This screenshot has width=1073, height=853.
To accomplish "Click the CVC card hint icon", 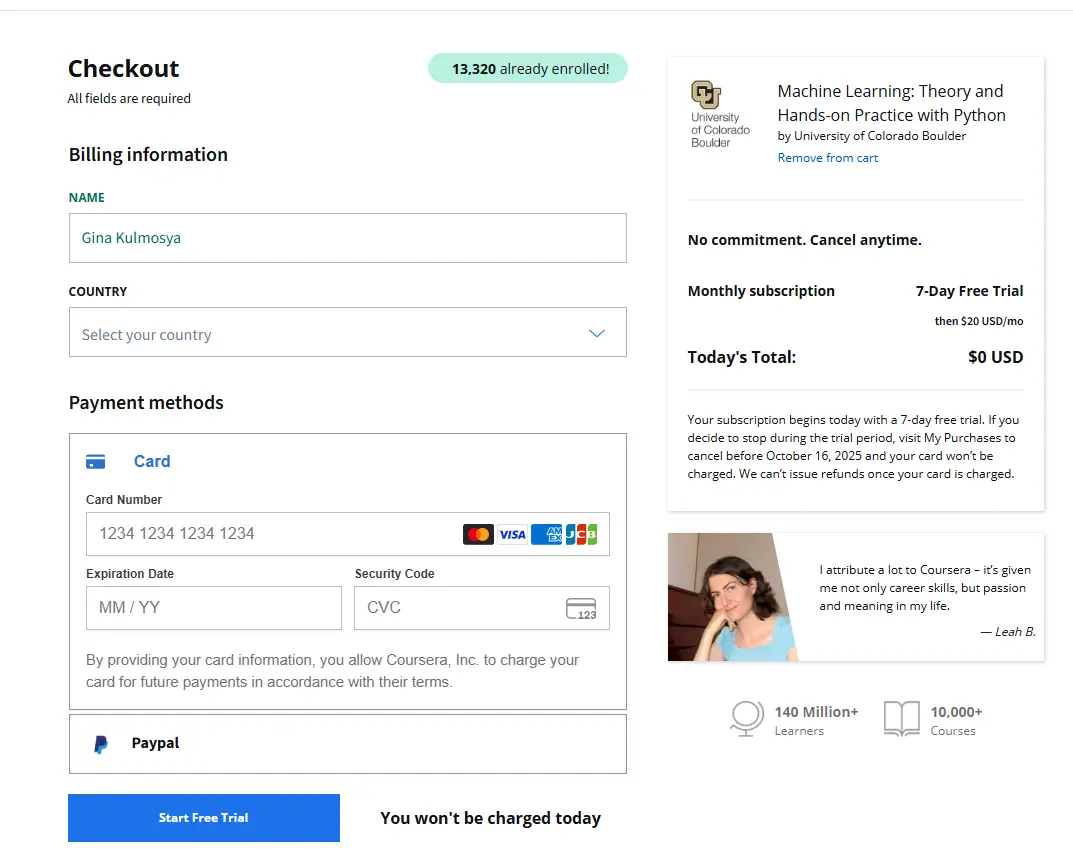I will point(581,608).
